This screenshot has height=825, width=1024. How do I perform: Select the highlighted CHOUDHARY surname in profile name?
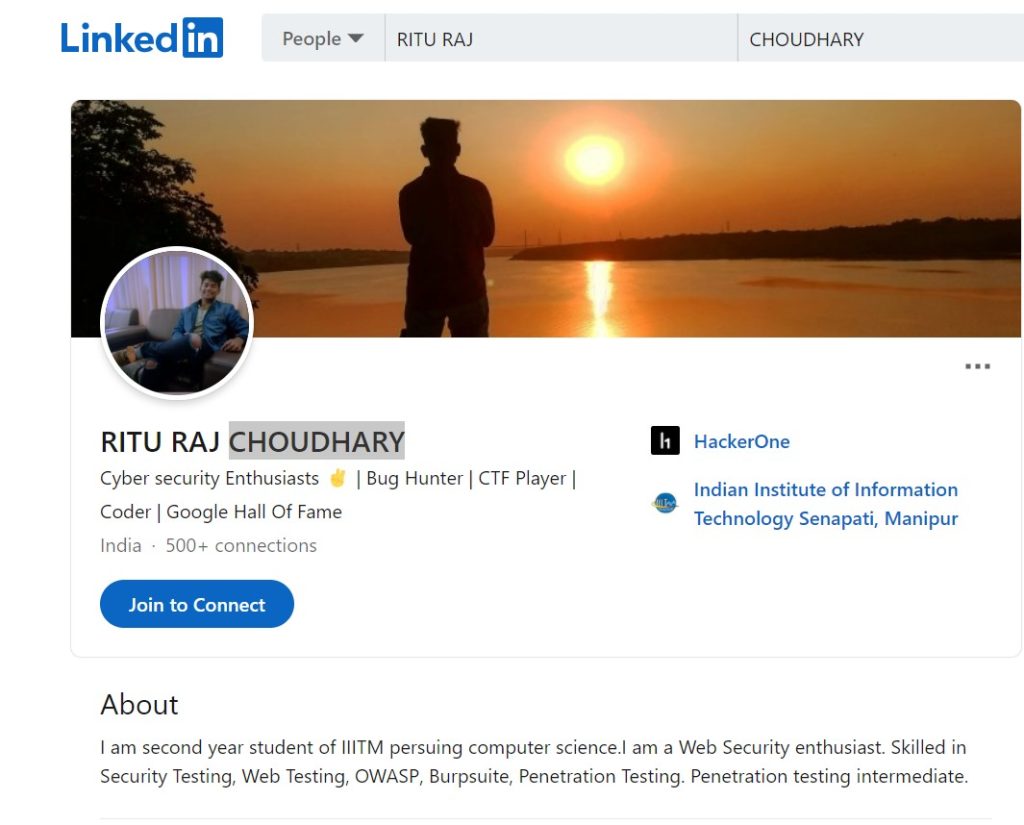point(316,441)
